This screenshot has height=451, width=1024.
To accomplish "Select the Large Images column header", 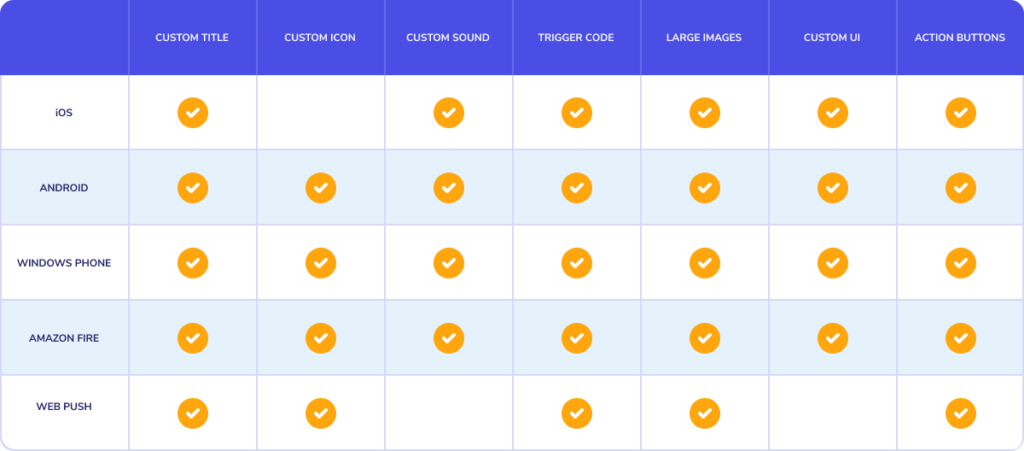I will 704,38.
